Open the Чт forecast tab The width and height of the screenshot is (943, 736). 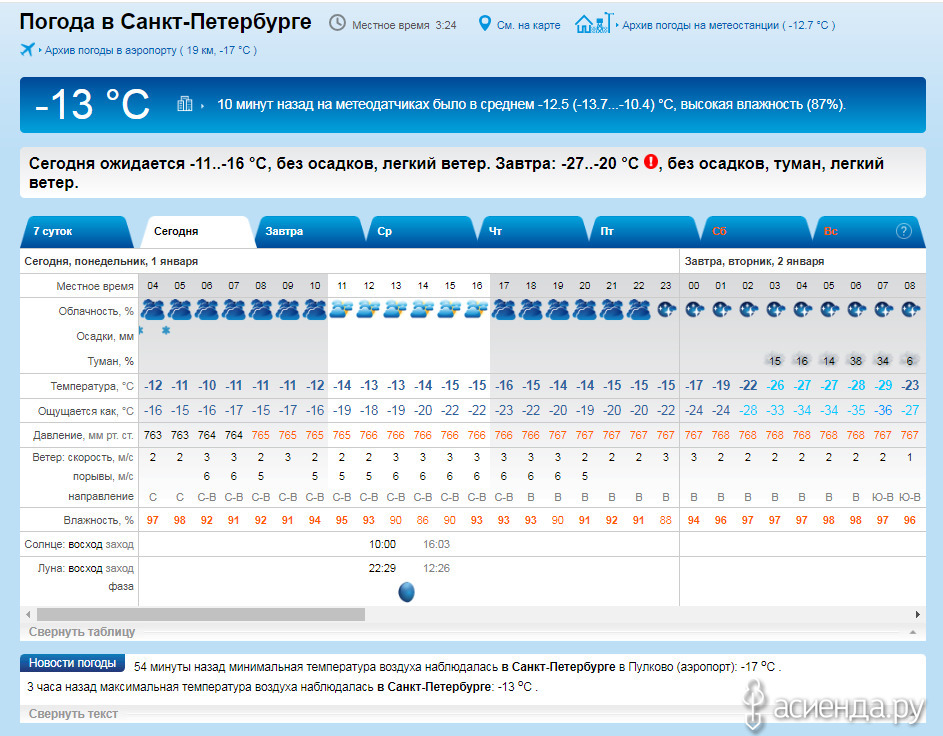tap(532, 232)
